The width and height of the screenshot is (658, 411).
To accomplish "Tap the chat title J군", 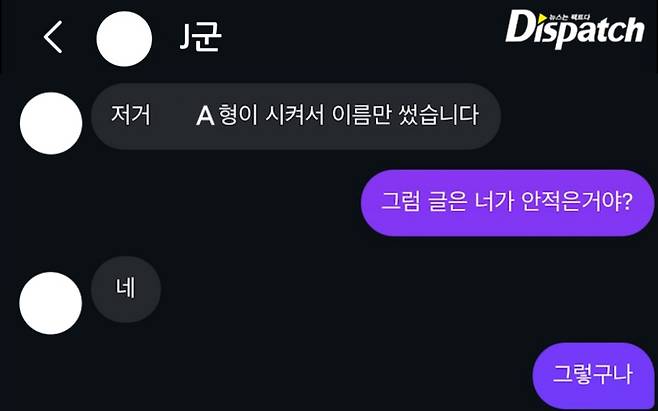I will click(200, 37).
